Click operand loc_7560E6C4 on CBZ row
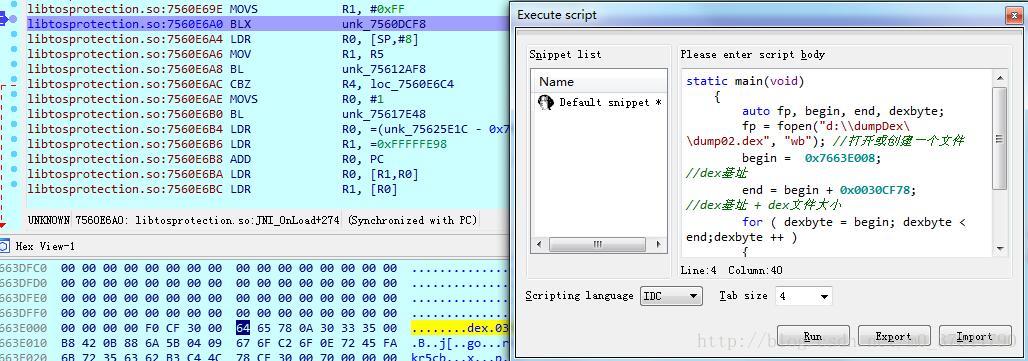This screenshot has width=1028, height=361. [x=413, y=84]
